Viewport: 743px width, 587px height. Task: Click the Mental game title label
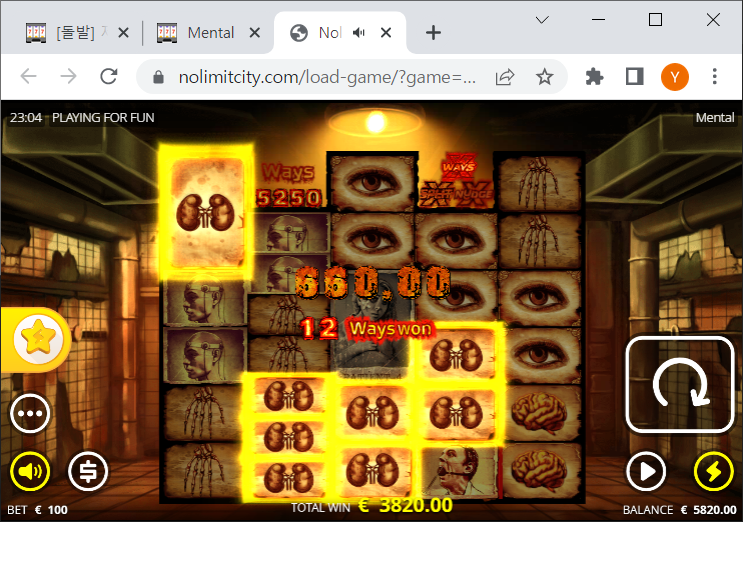tap(715, 117)
